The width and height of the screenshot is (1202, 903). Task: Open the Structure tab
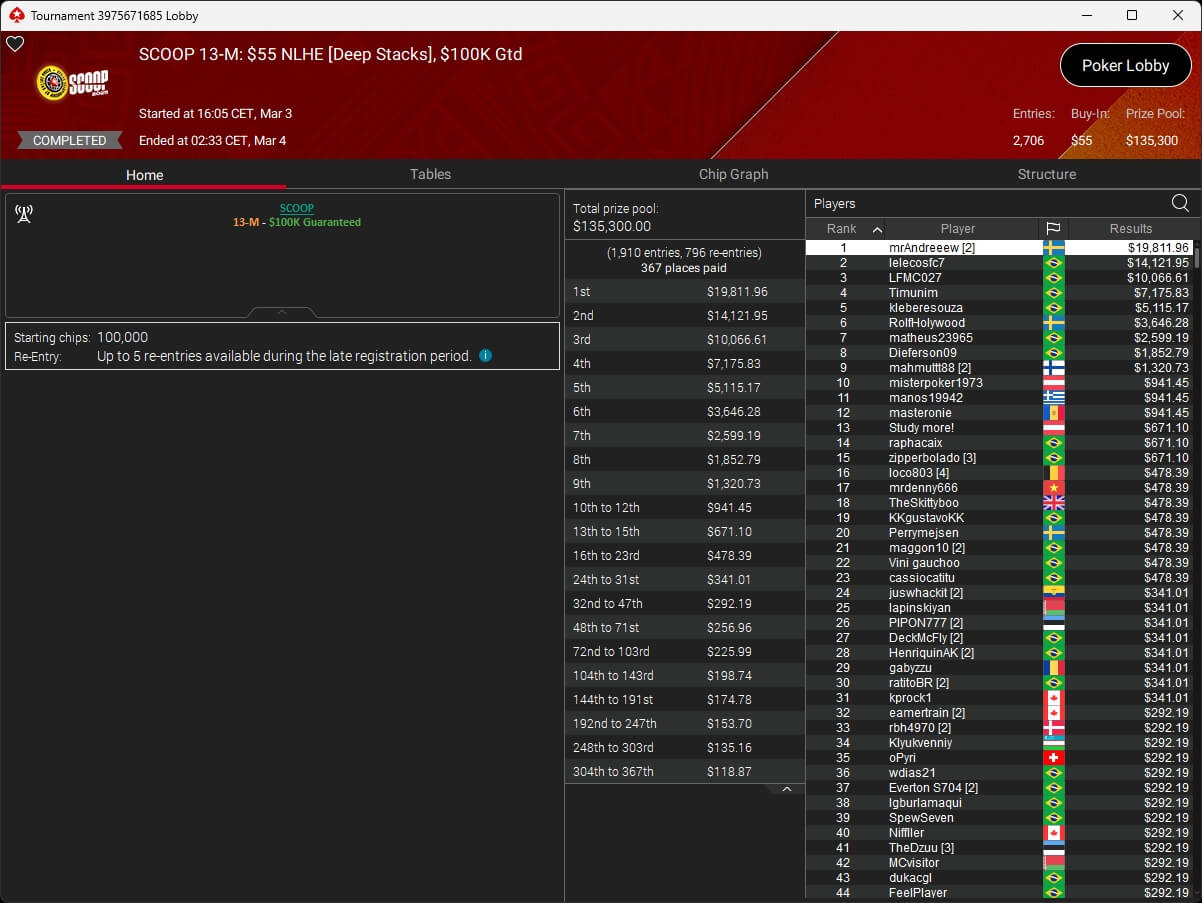1046,174
